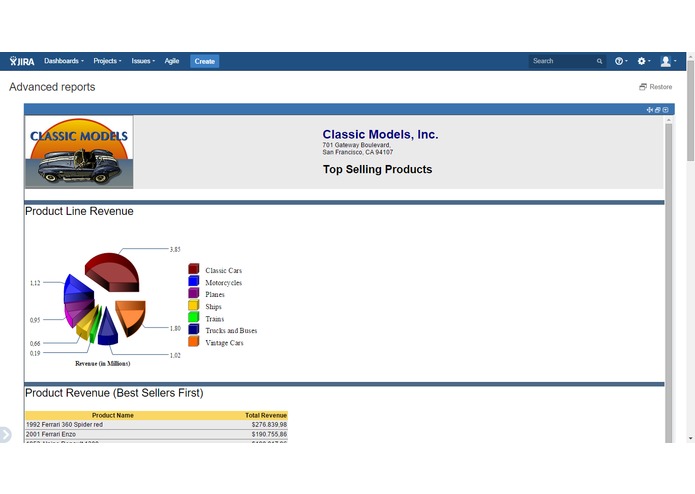Click the Revenue (in Millions) chart caption

pos(103,364)
